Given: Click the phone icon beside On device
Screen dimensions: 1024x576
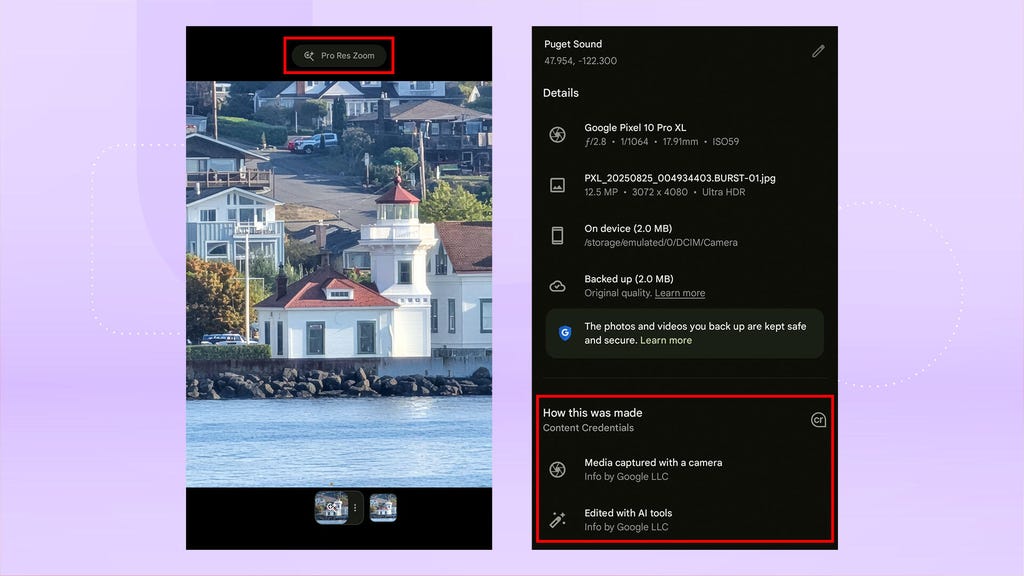Looking at the screenshot, I should click(558, 236).
